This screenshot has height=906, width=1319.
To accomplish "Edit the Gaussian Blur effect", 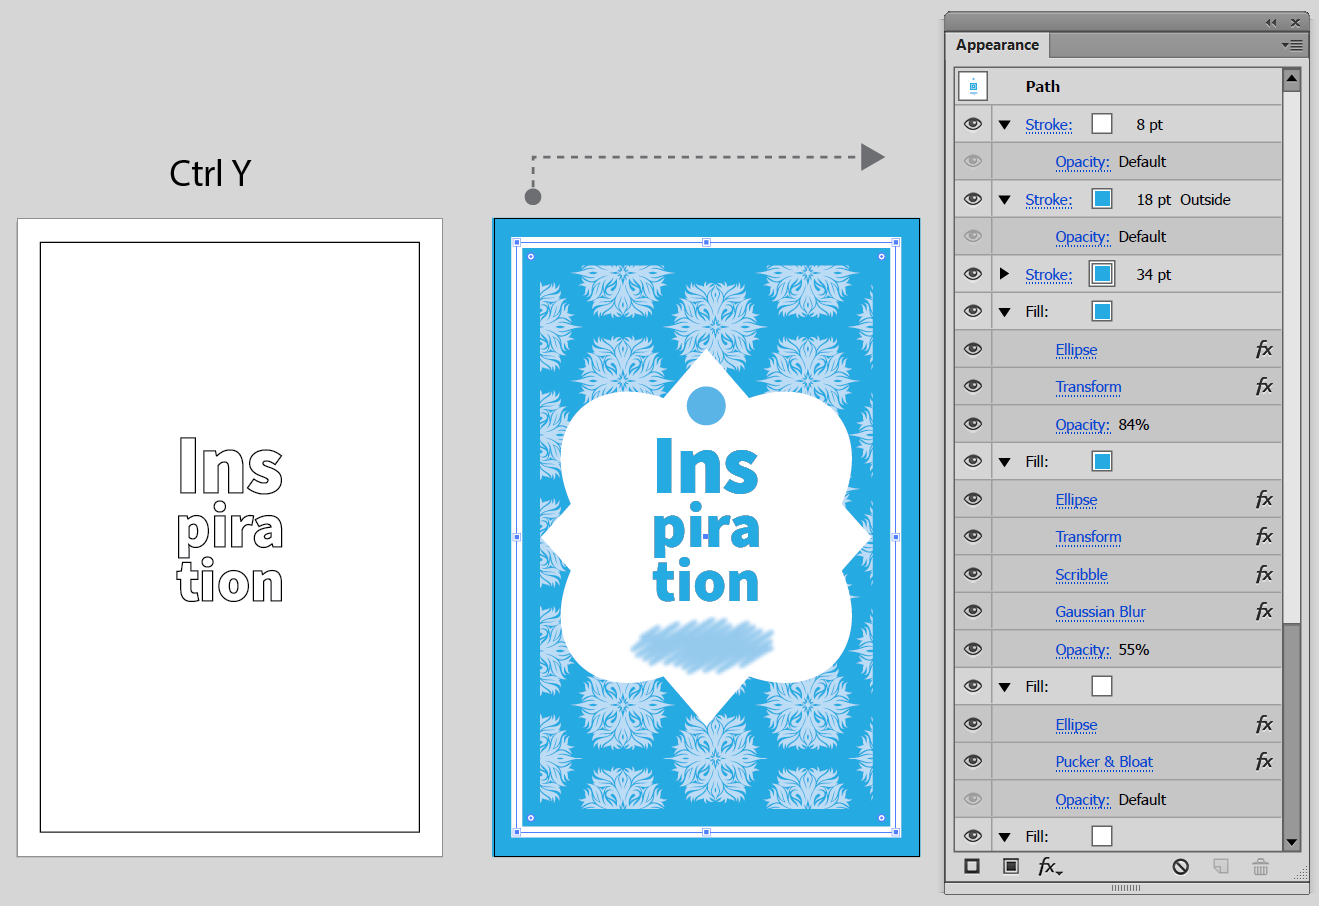I will click(1101, 612).
